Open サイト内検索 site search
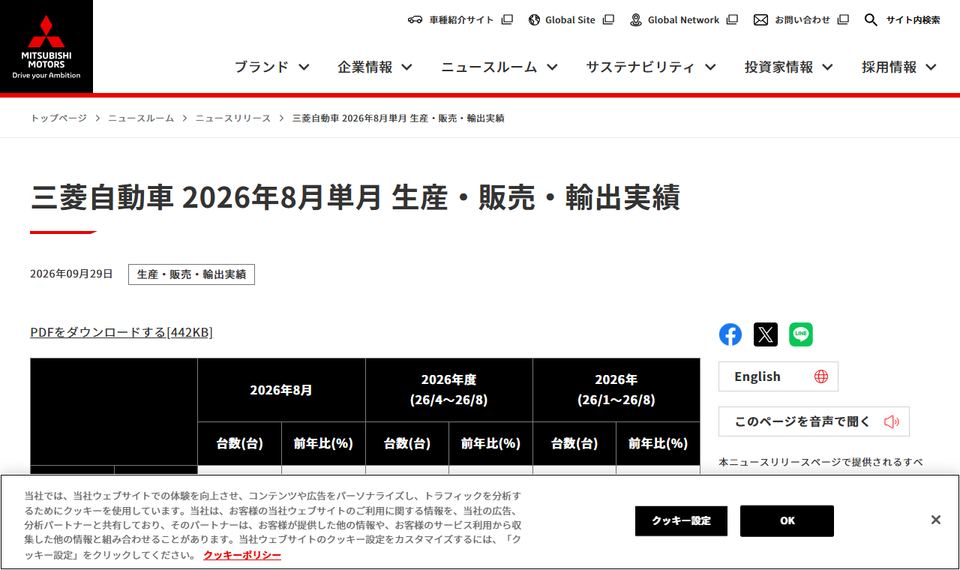960x570 pixels. [x=913, y=20]
